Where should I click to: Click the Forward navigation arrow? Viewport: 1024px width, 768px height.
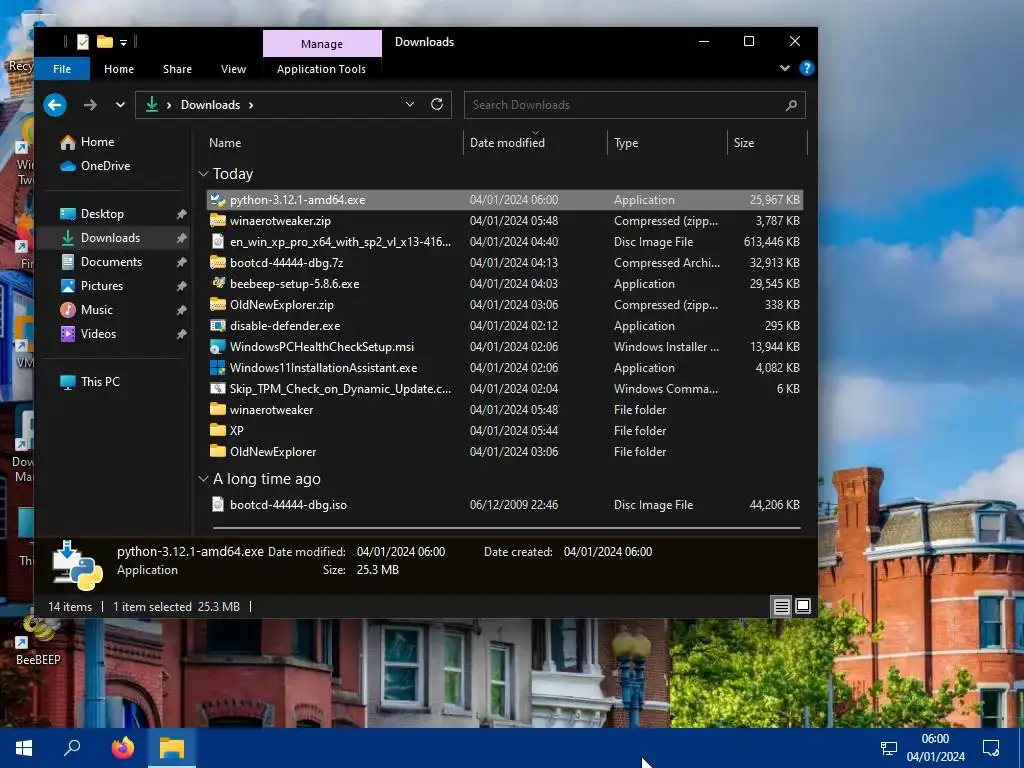90,104
